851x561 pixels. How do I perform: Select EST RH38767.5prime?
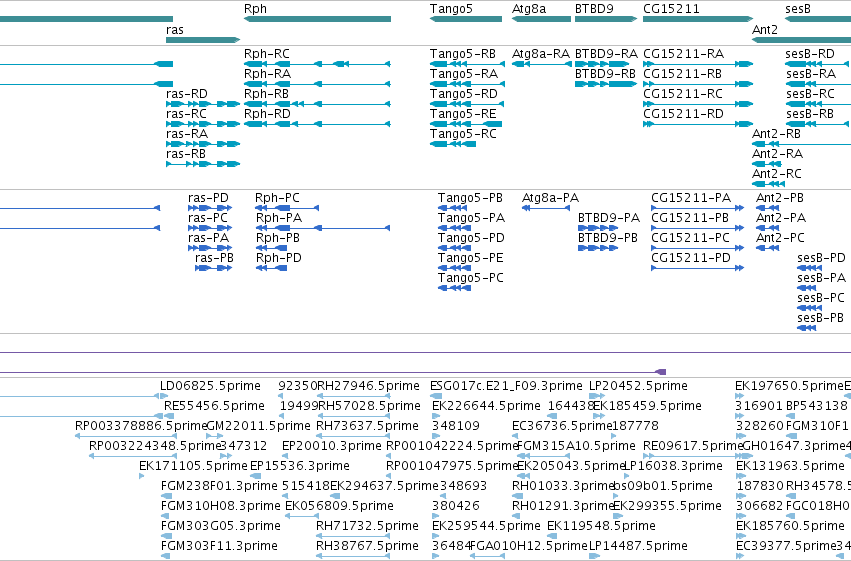pos(367,547)
